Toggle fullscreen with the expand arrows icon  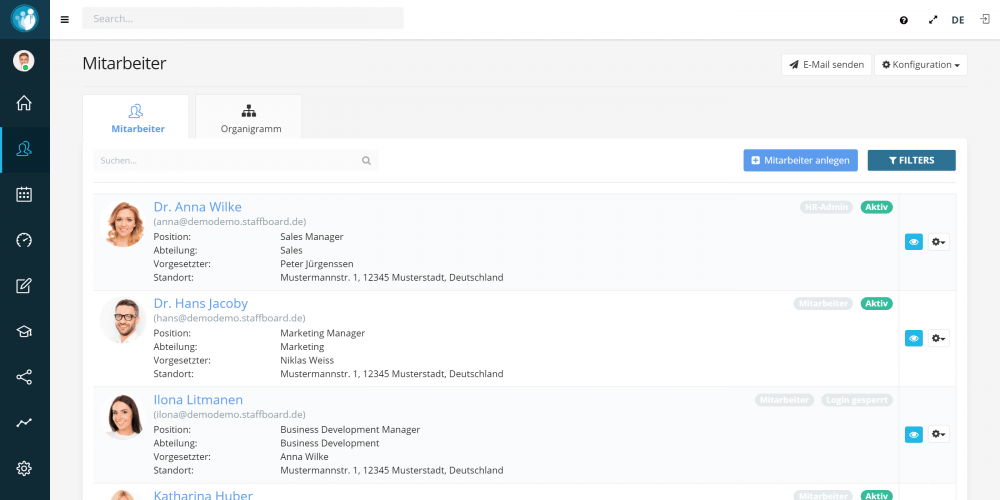(x=933, y=20)
